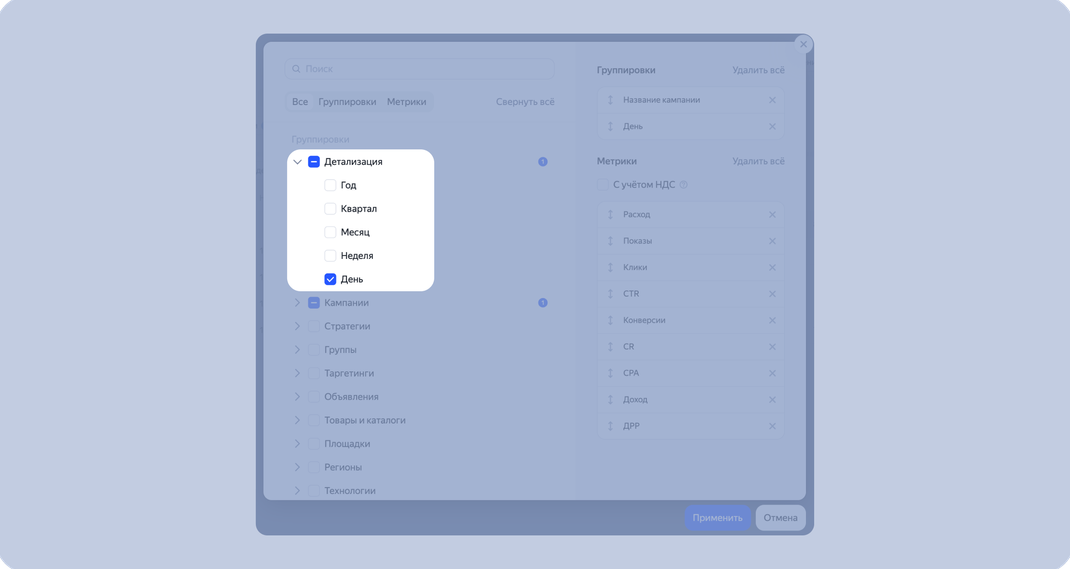The image size is (1070, 569).
Task: Enable the С учётом НДС checkbox
Action: tap(603, 185)
